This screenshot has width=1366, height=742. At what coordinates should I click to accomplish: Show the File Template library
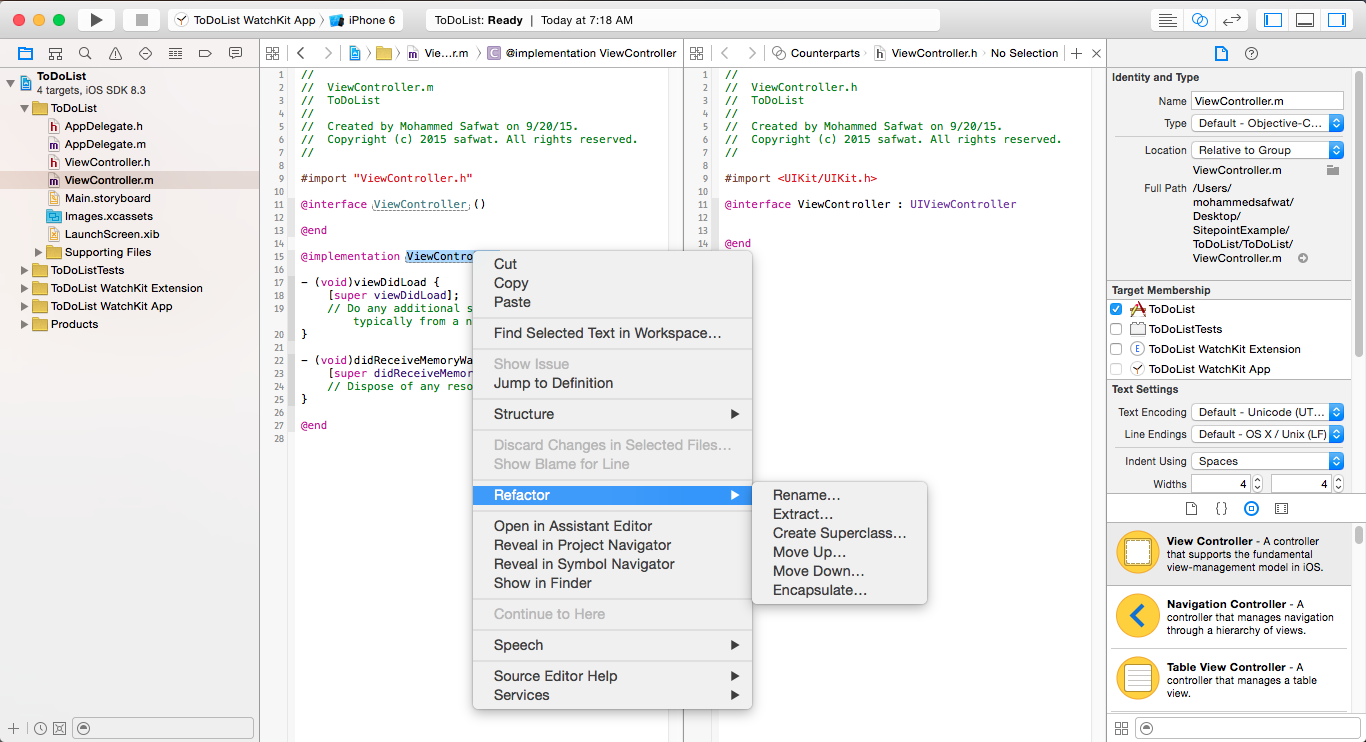coord(1191,509)
